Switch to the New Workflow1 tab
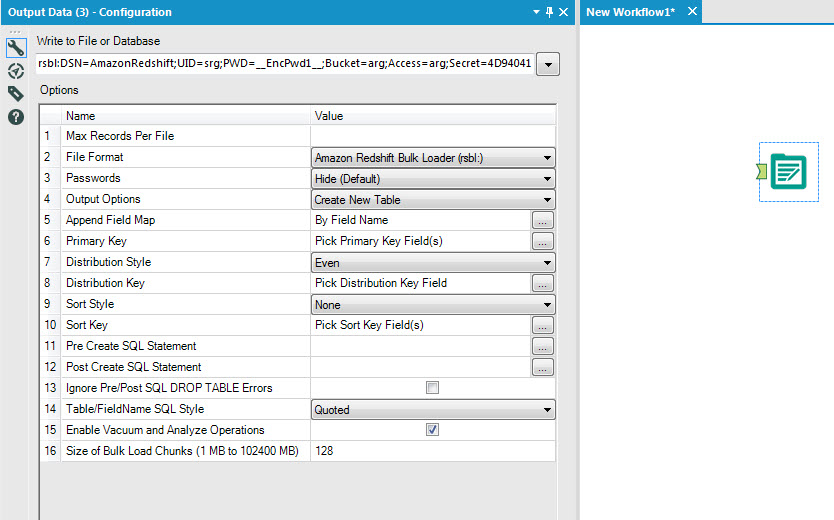This screenshot has height=520, width=834. (x=630, y=12)
